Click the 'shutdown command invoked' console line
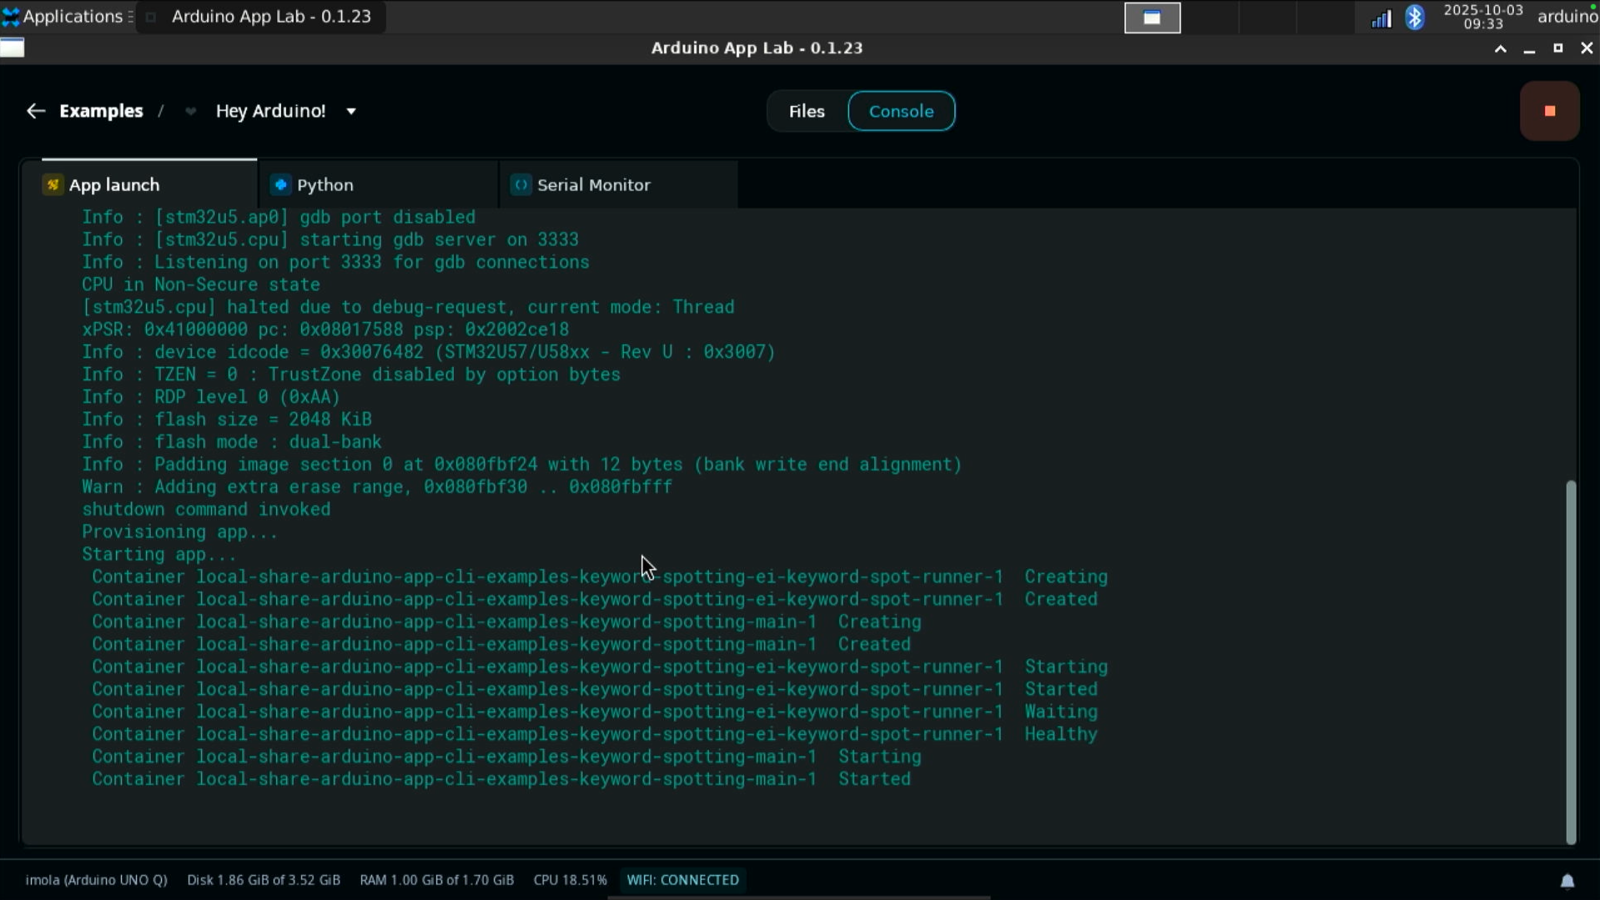 pyautogui.click(x=206, y=510)
